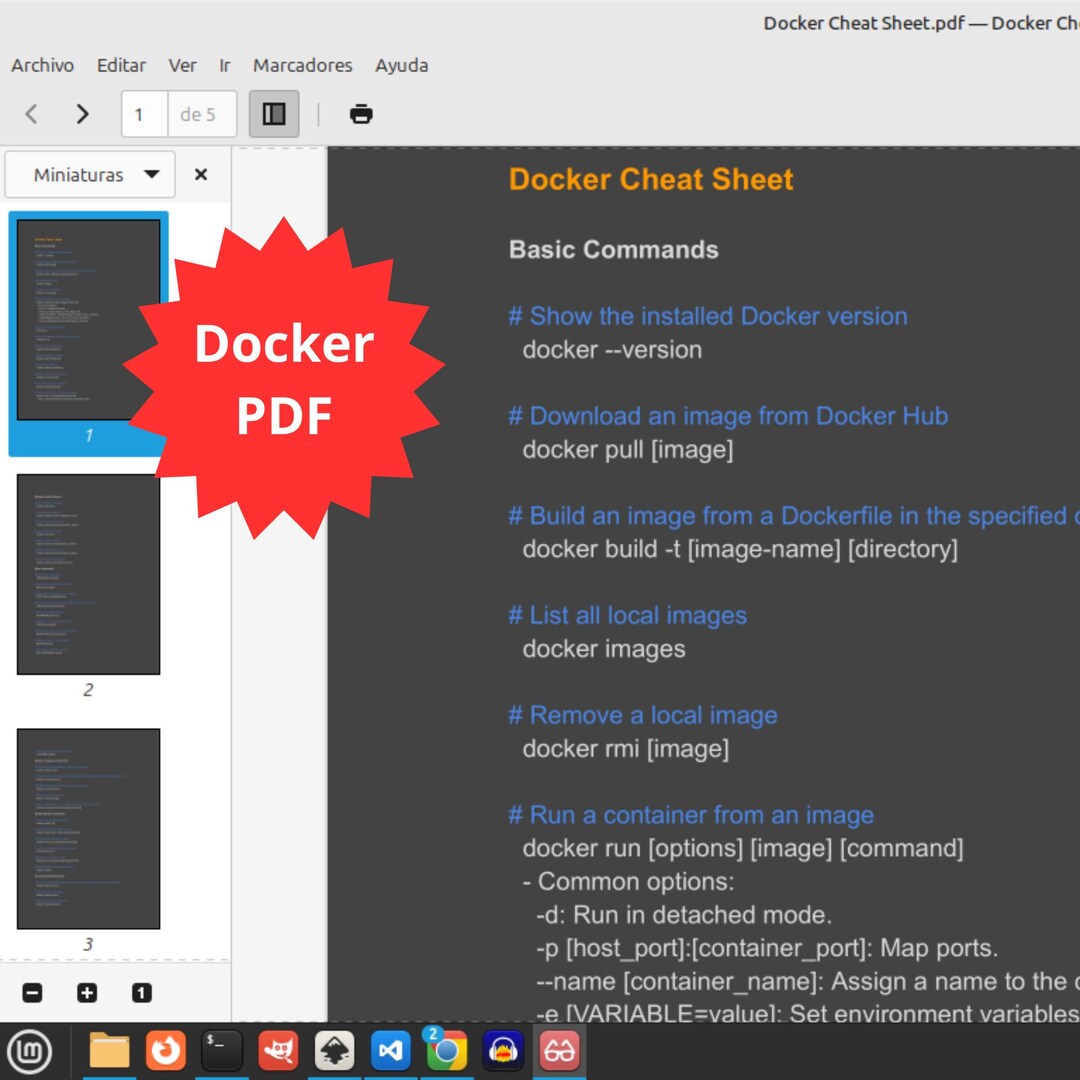Select the page 2 thumbnail
Screen dimensions: 1080x1080
(x=89, y=573)
